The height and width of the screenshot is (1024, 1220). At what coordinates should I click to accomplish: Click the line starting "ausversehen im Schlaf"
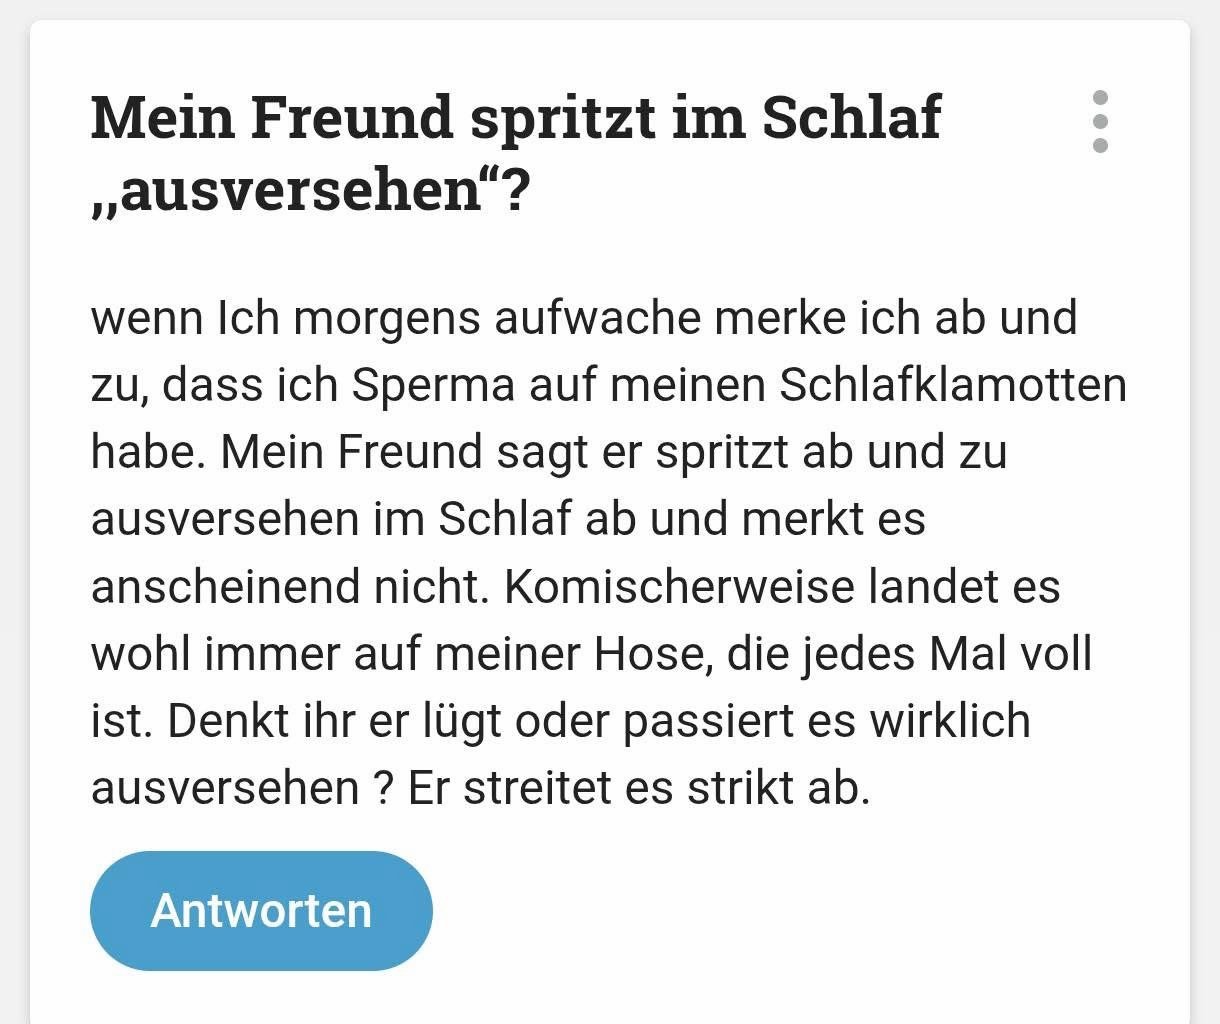[x=508, y=519]
